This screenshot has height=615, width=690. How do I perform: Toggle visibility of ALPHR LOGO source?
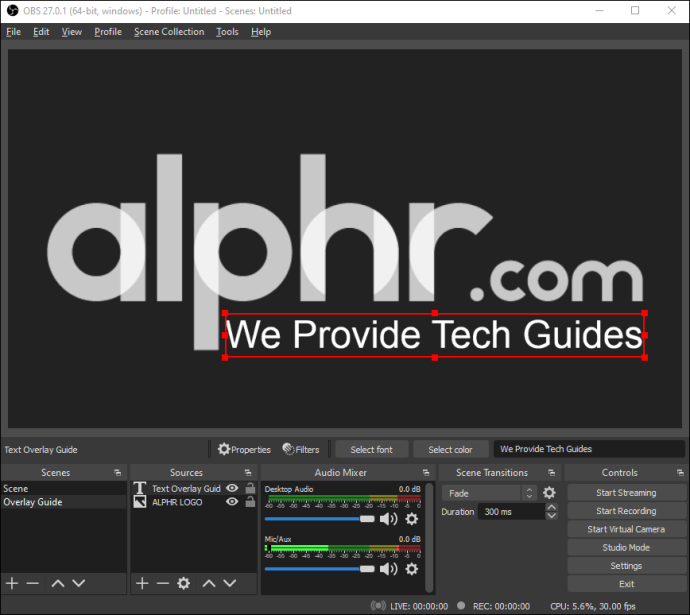click(232, 502)
